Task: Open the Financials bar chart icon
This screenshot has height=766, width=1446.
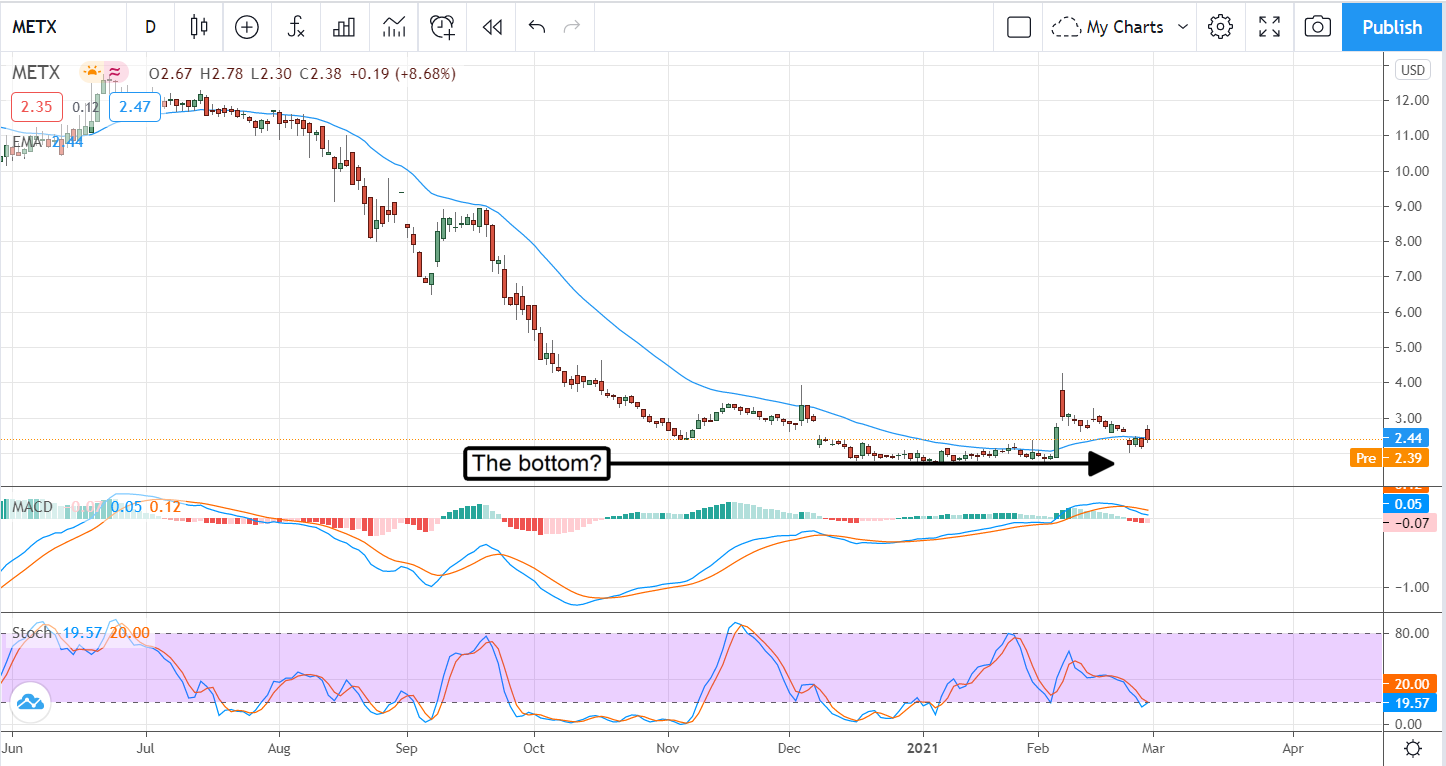Action: pyautogui.click(x=344, y=27)
